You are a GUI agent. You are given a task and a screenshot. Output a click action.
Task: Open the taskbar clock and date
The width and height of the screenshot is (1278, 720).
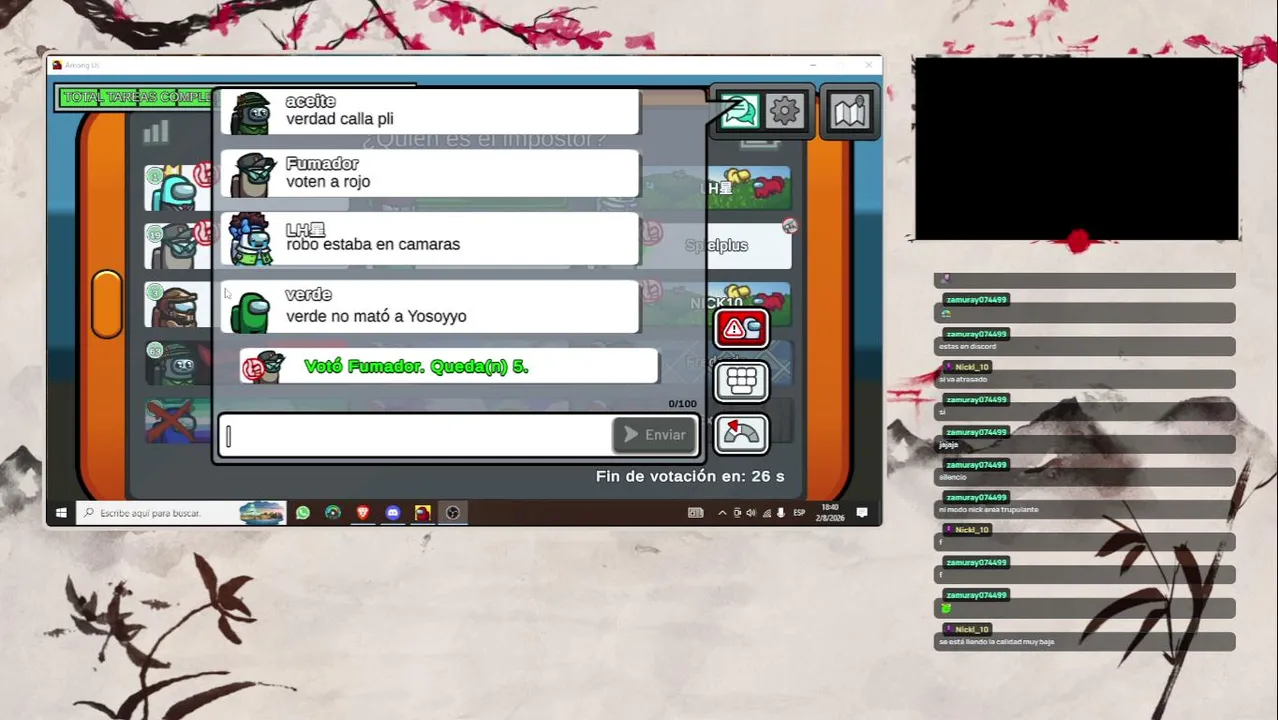(830, 513)
